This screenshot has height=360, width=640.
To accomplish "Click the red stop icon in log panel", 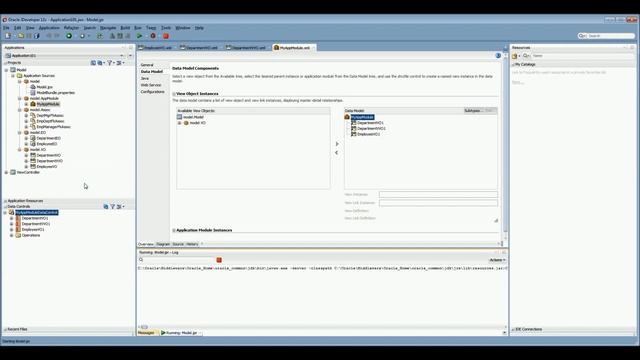I will pos(219,260).
